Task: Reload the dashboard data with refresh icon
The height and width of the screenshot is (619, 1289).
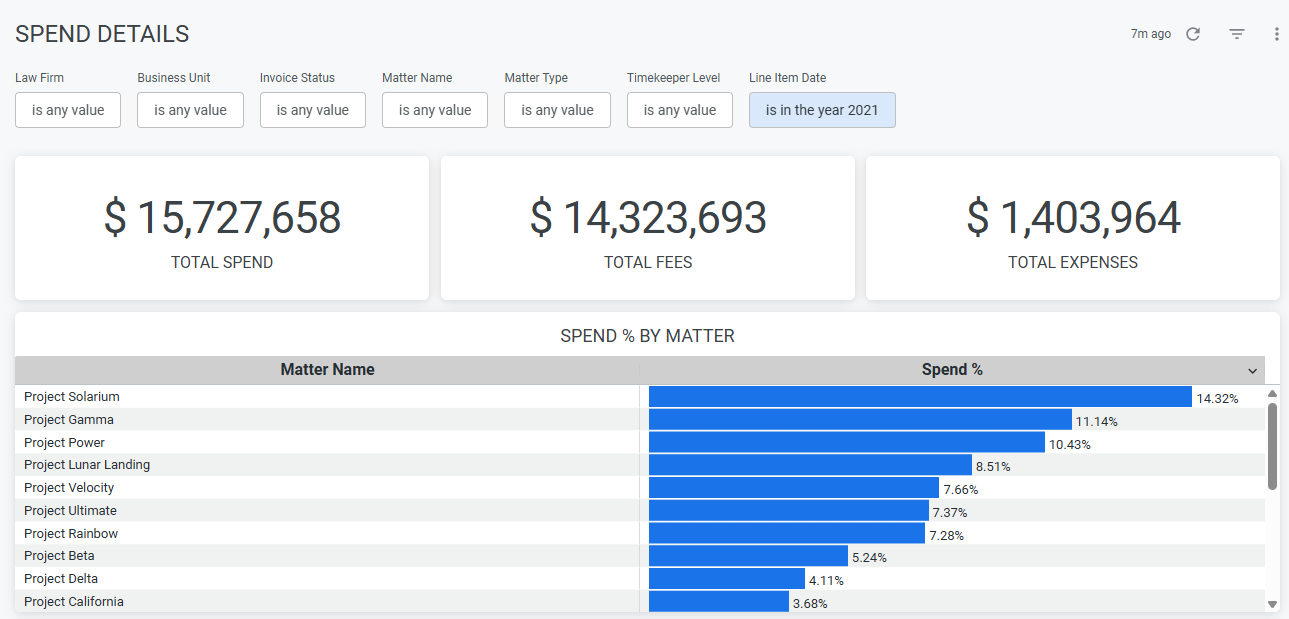Action: [x=1193, y=34]
